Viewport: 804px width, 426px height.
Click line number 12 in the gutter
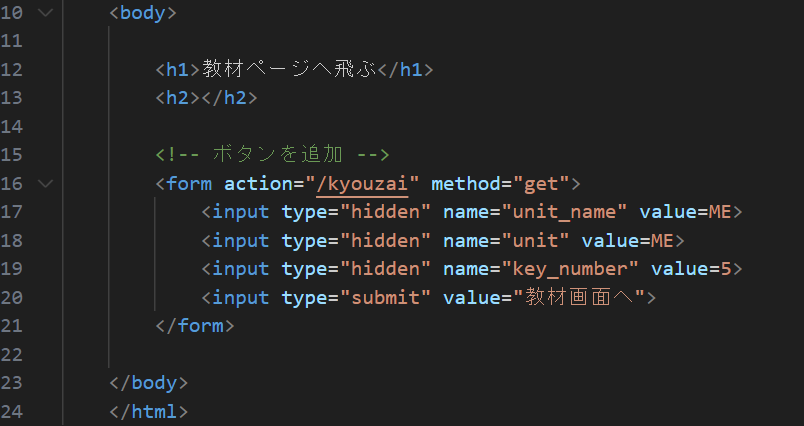coord(13,70)
